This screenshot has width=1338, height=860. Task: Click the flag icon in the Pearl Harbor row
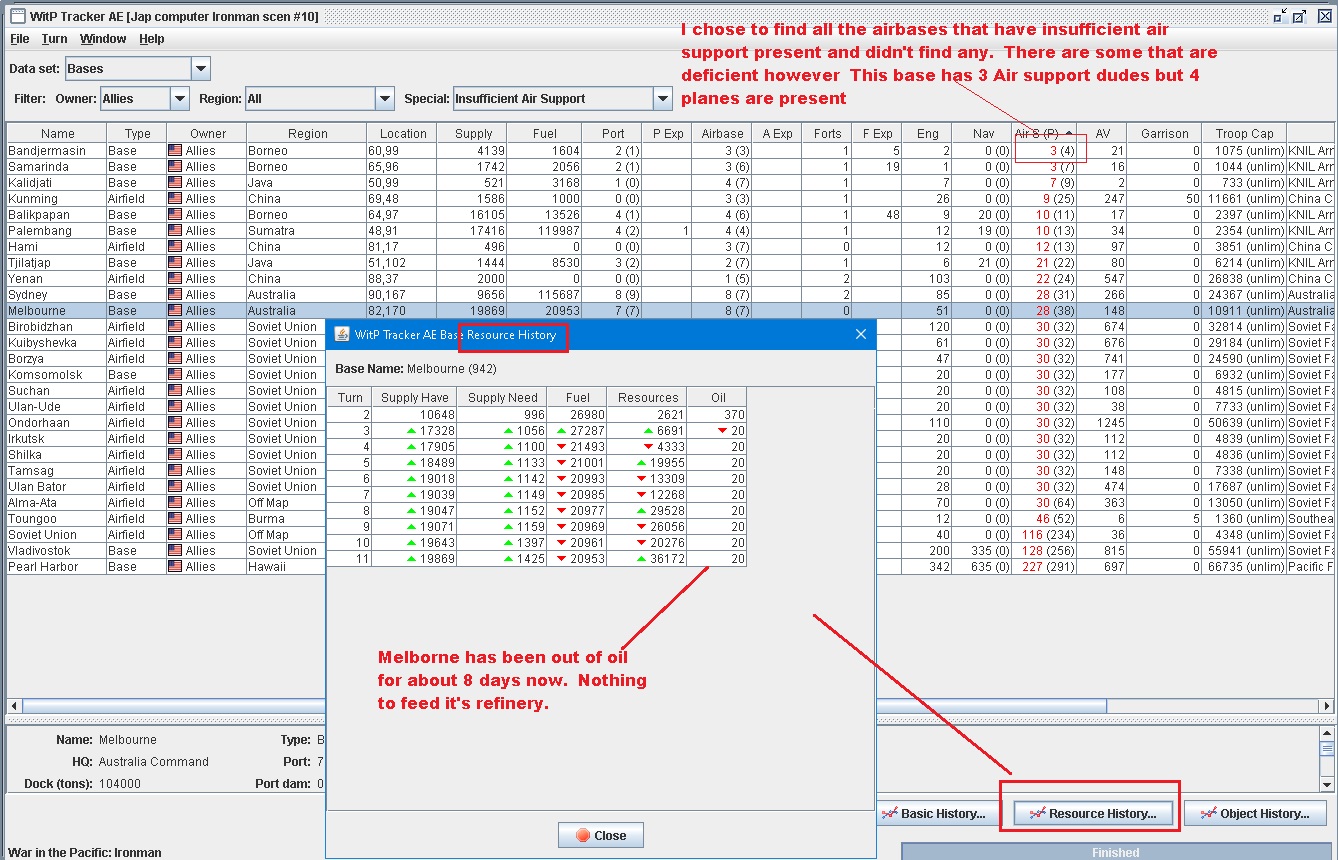pyautogui.click(x=175, y=567)
